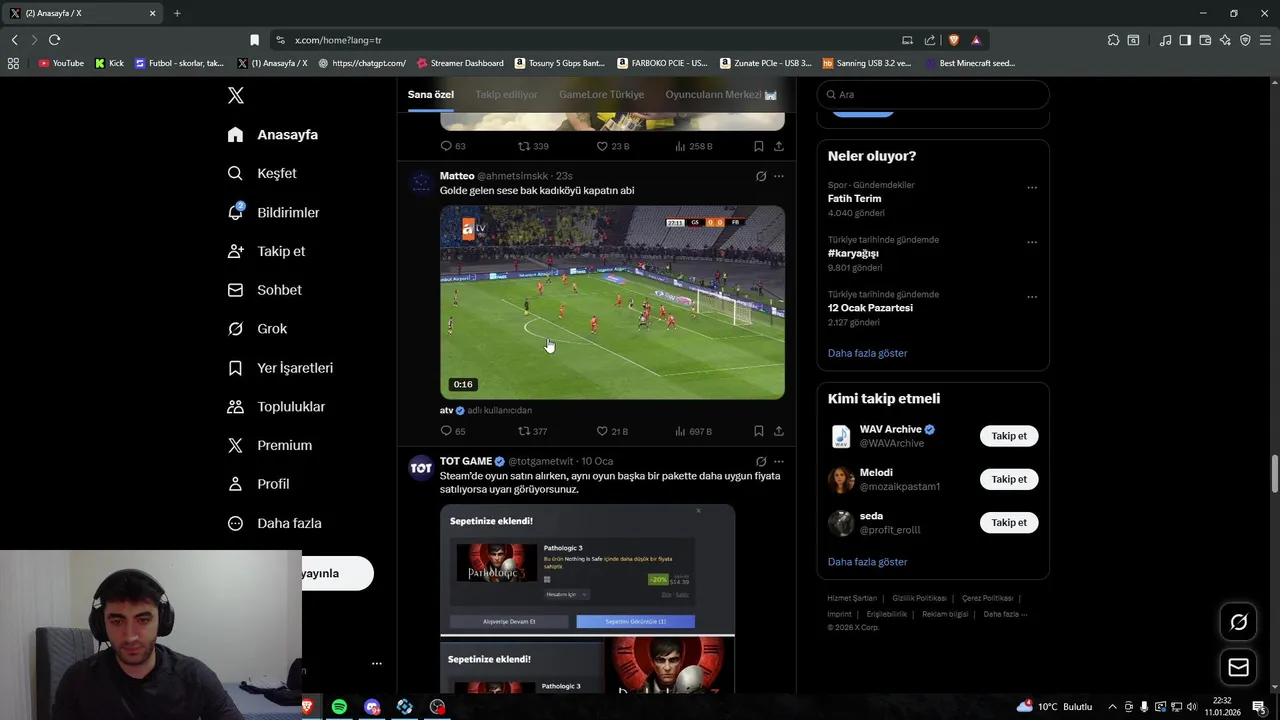The width and height of the screenshot is (1280, 720).
Task: Switch to the Sana özel tab
Action: [x=431, y=94]
